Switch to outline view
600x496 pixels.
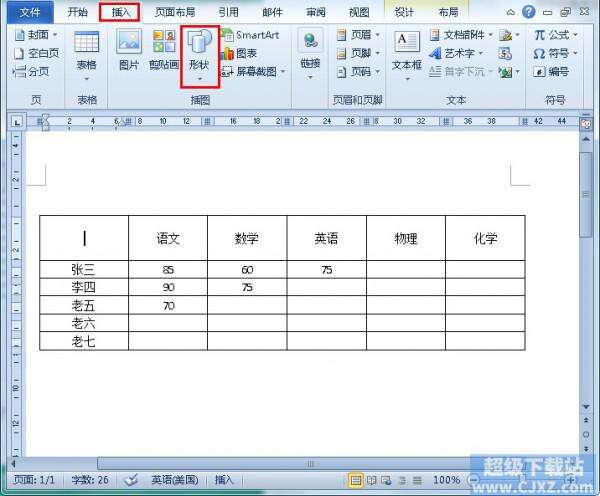click(x=402, y=480)
